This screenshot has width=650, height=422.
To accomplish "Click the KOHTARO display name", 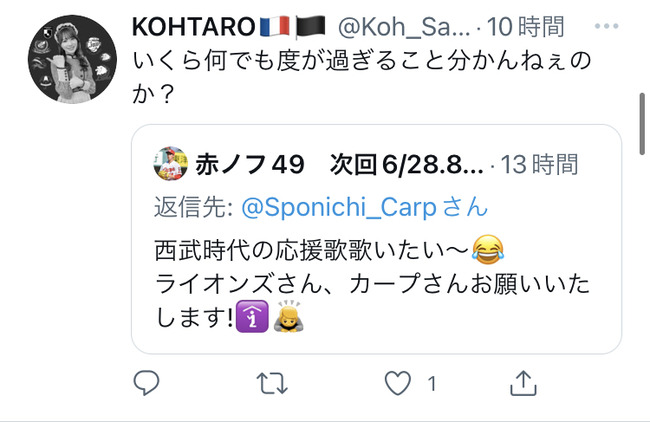I will click(193, 27).
